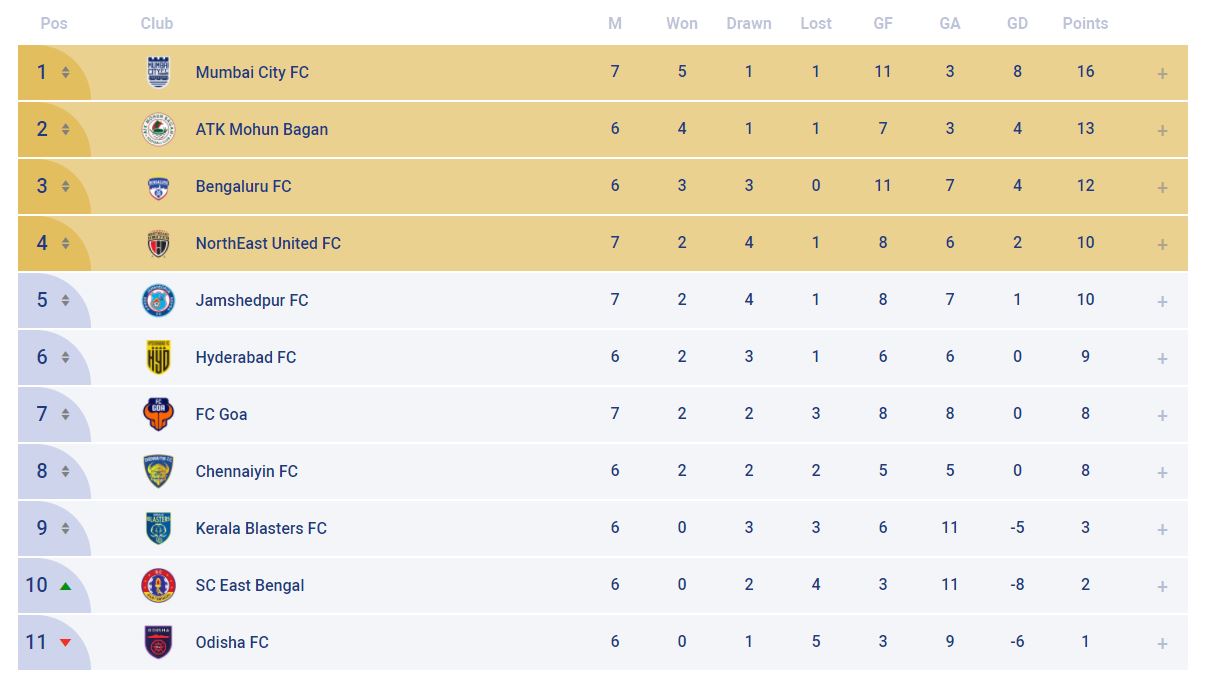Expand Hyderabad FC row details plus sign
Image resolution: width=1209 pixels, height=695 pixels.
point(1162,358)
